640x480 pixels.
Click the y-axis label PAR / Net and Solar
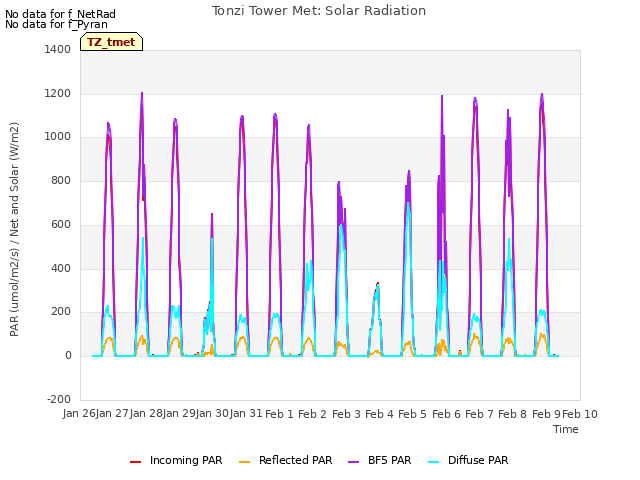point(14,229)
